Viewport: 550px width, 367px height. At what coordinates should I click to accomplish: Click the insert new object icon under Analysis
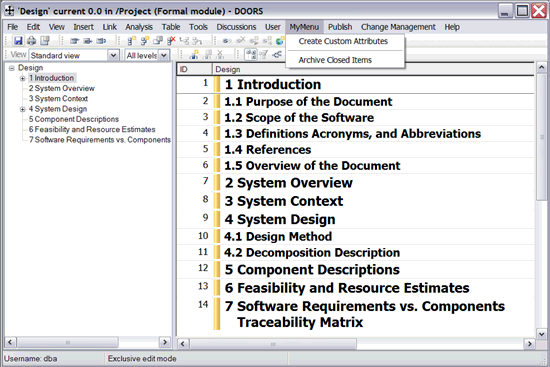point(132,41)
